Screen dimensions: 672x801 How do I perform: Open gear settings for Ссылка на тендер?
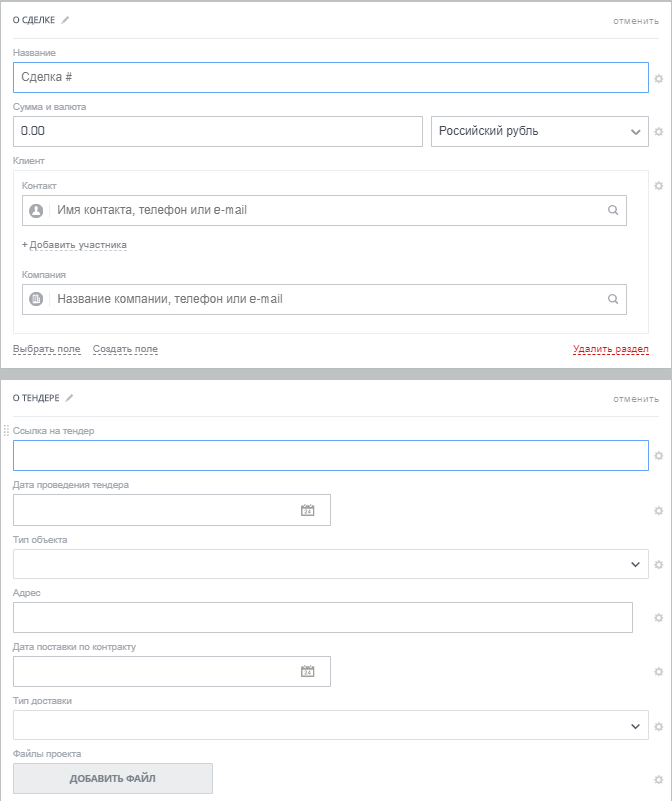(x=658, y=456)
